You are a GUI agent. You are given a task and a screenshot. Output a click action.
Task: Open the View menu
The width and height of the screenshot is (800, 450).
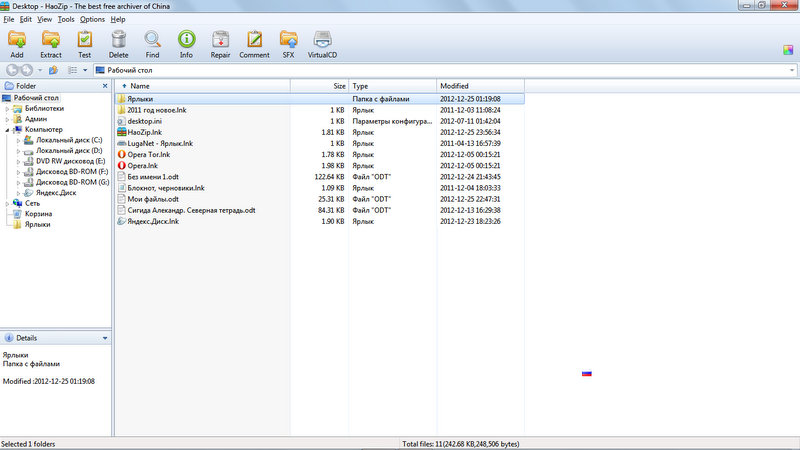pos(44,19)
